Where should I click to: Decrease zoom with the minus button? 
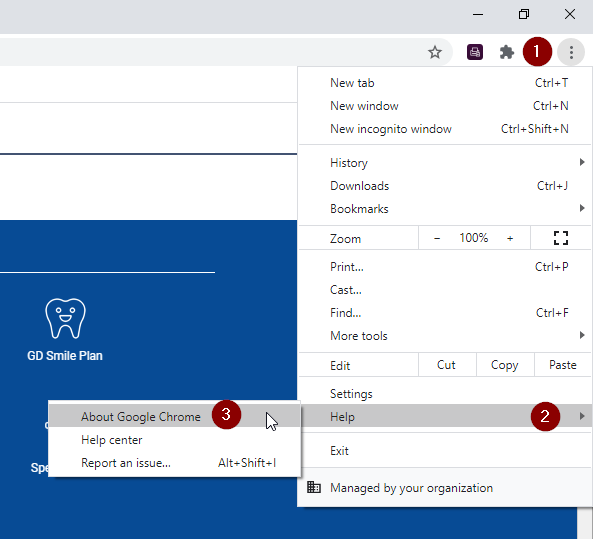(437, 238)
